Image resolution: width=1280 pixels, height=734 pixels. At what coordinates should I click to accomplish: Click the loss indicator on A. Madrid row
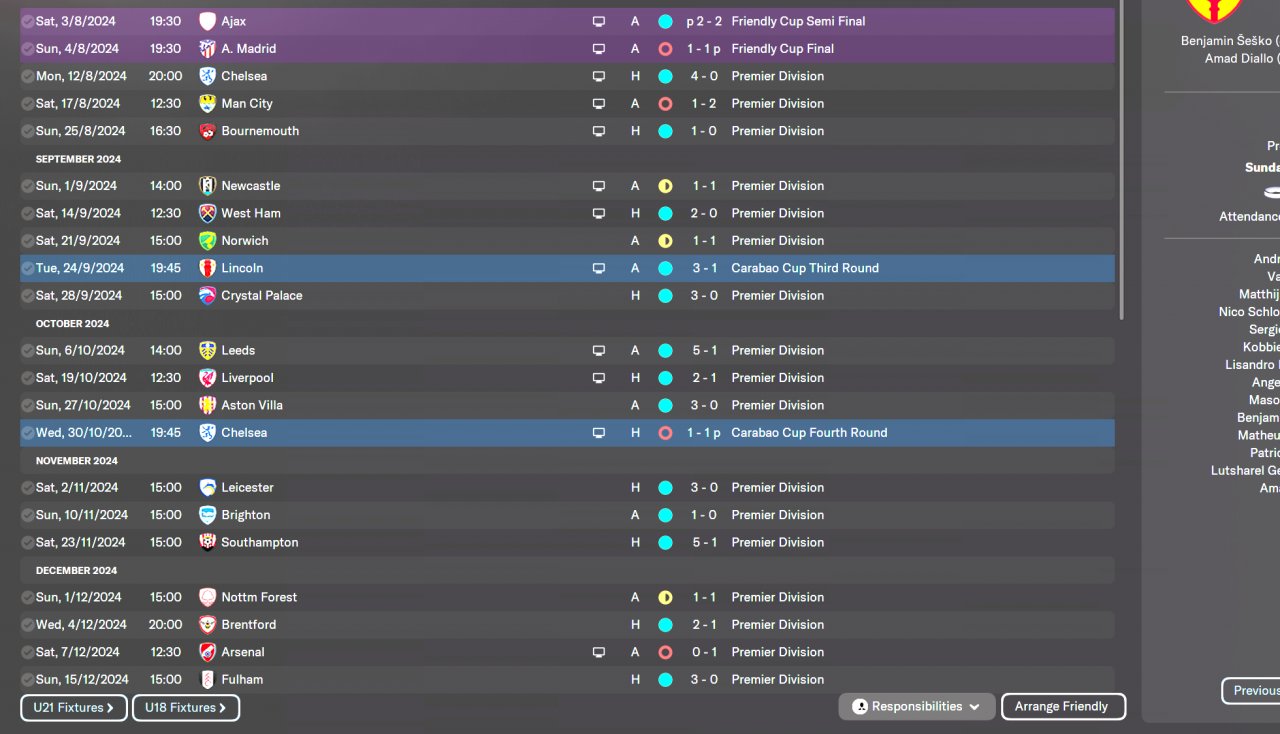pyautogui.click(x=665, y=48)
